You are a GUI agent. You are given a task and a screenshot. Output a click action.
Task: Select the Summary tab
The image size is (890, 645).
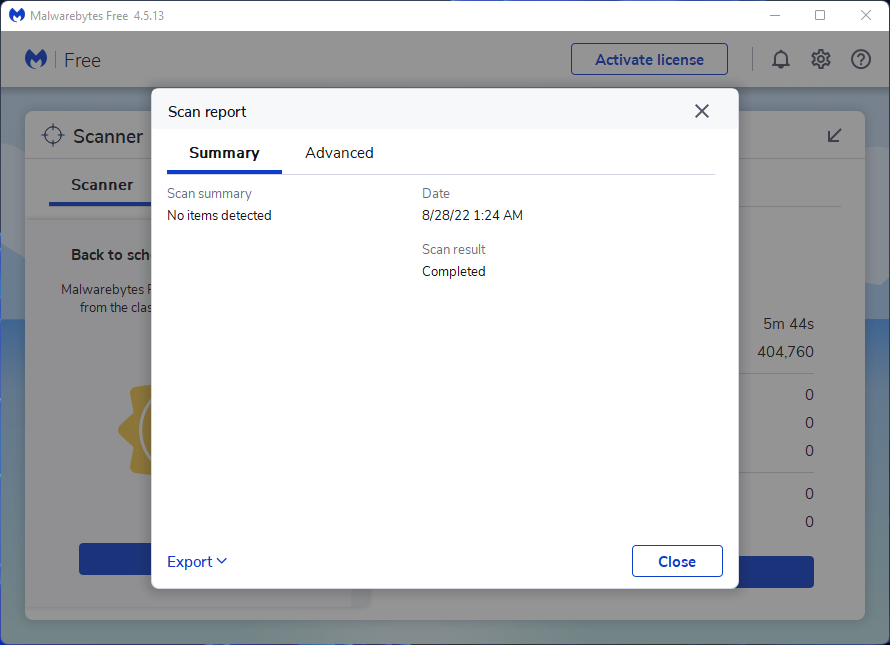(224, 153)
